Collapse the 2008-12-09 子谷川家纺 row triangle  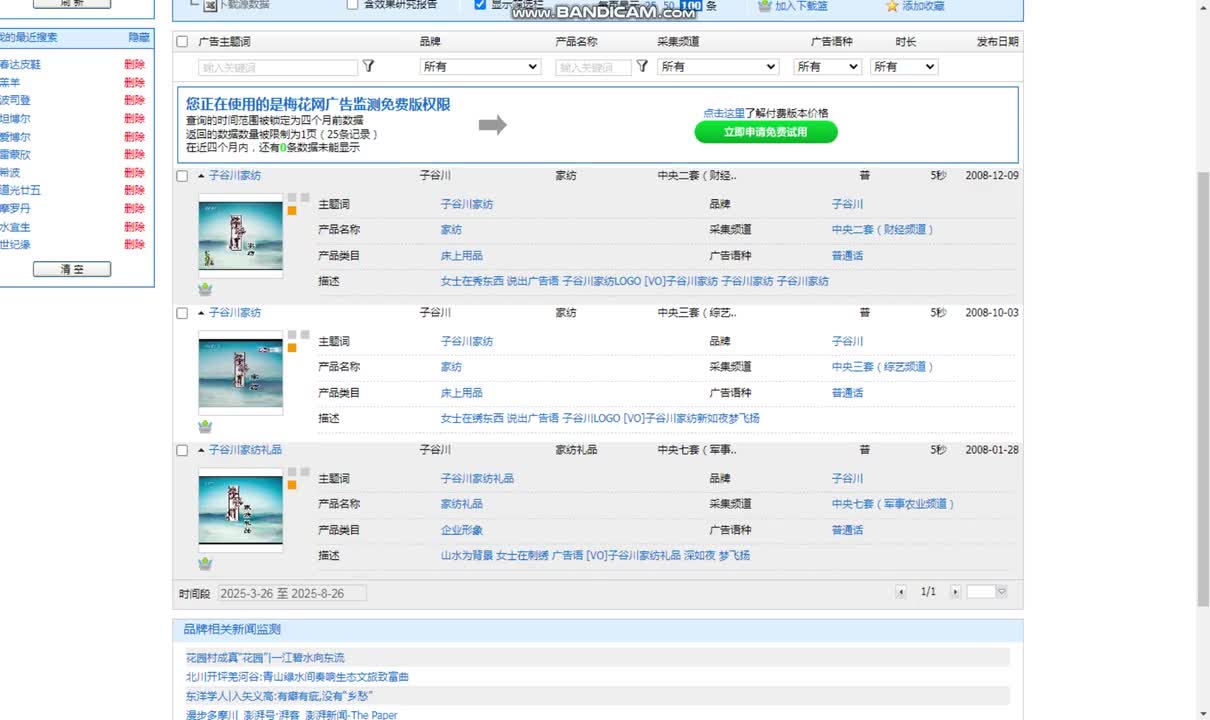tap(201, 176)
